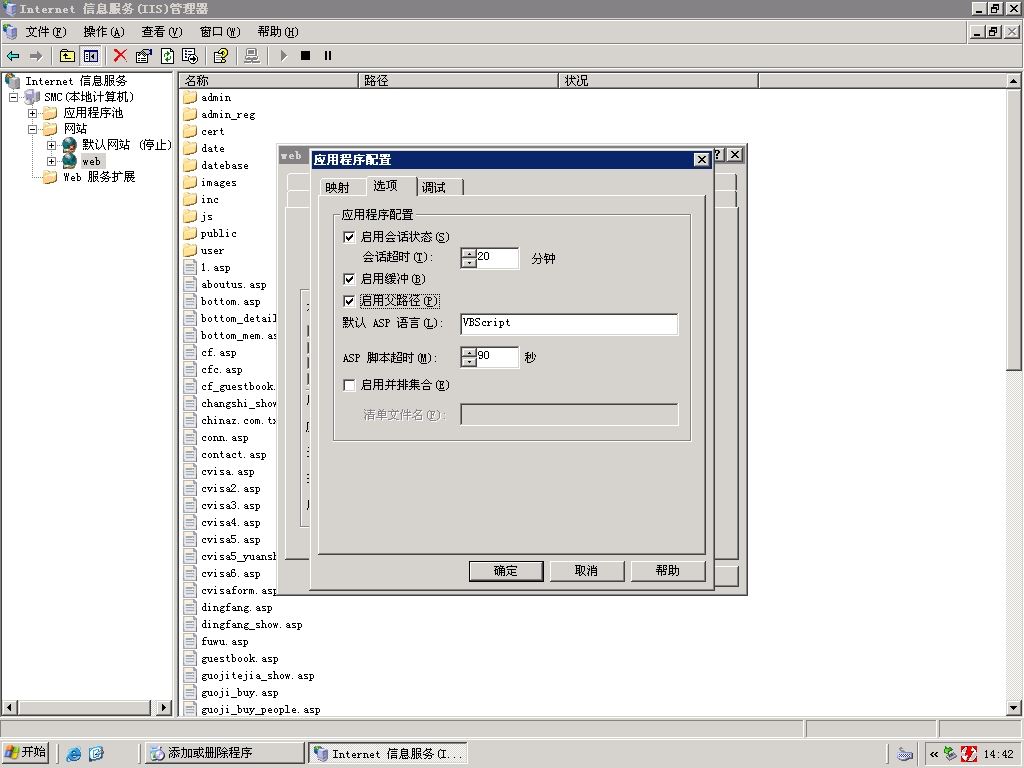Click the Export list toolbar icon
The image size is (1024, 768).
click(190, 56)
